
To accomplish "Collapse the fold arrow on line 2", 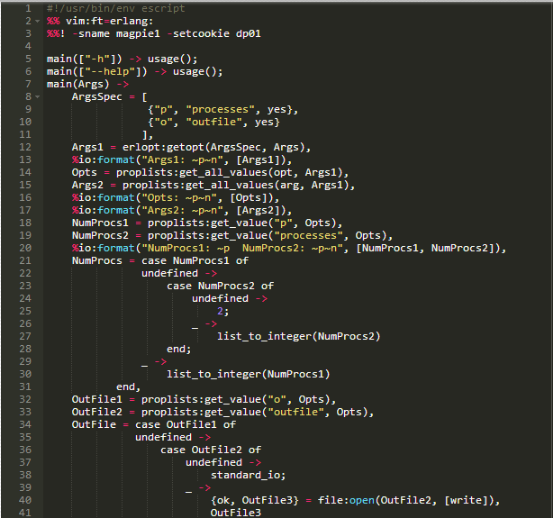I will pyautogui.click(x=37, y=21).
